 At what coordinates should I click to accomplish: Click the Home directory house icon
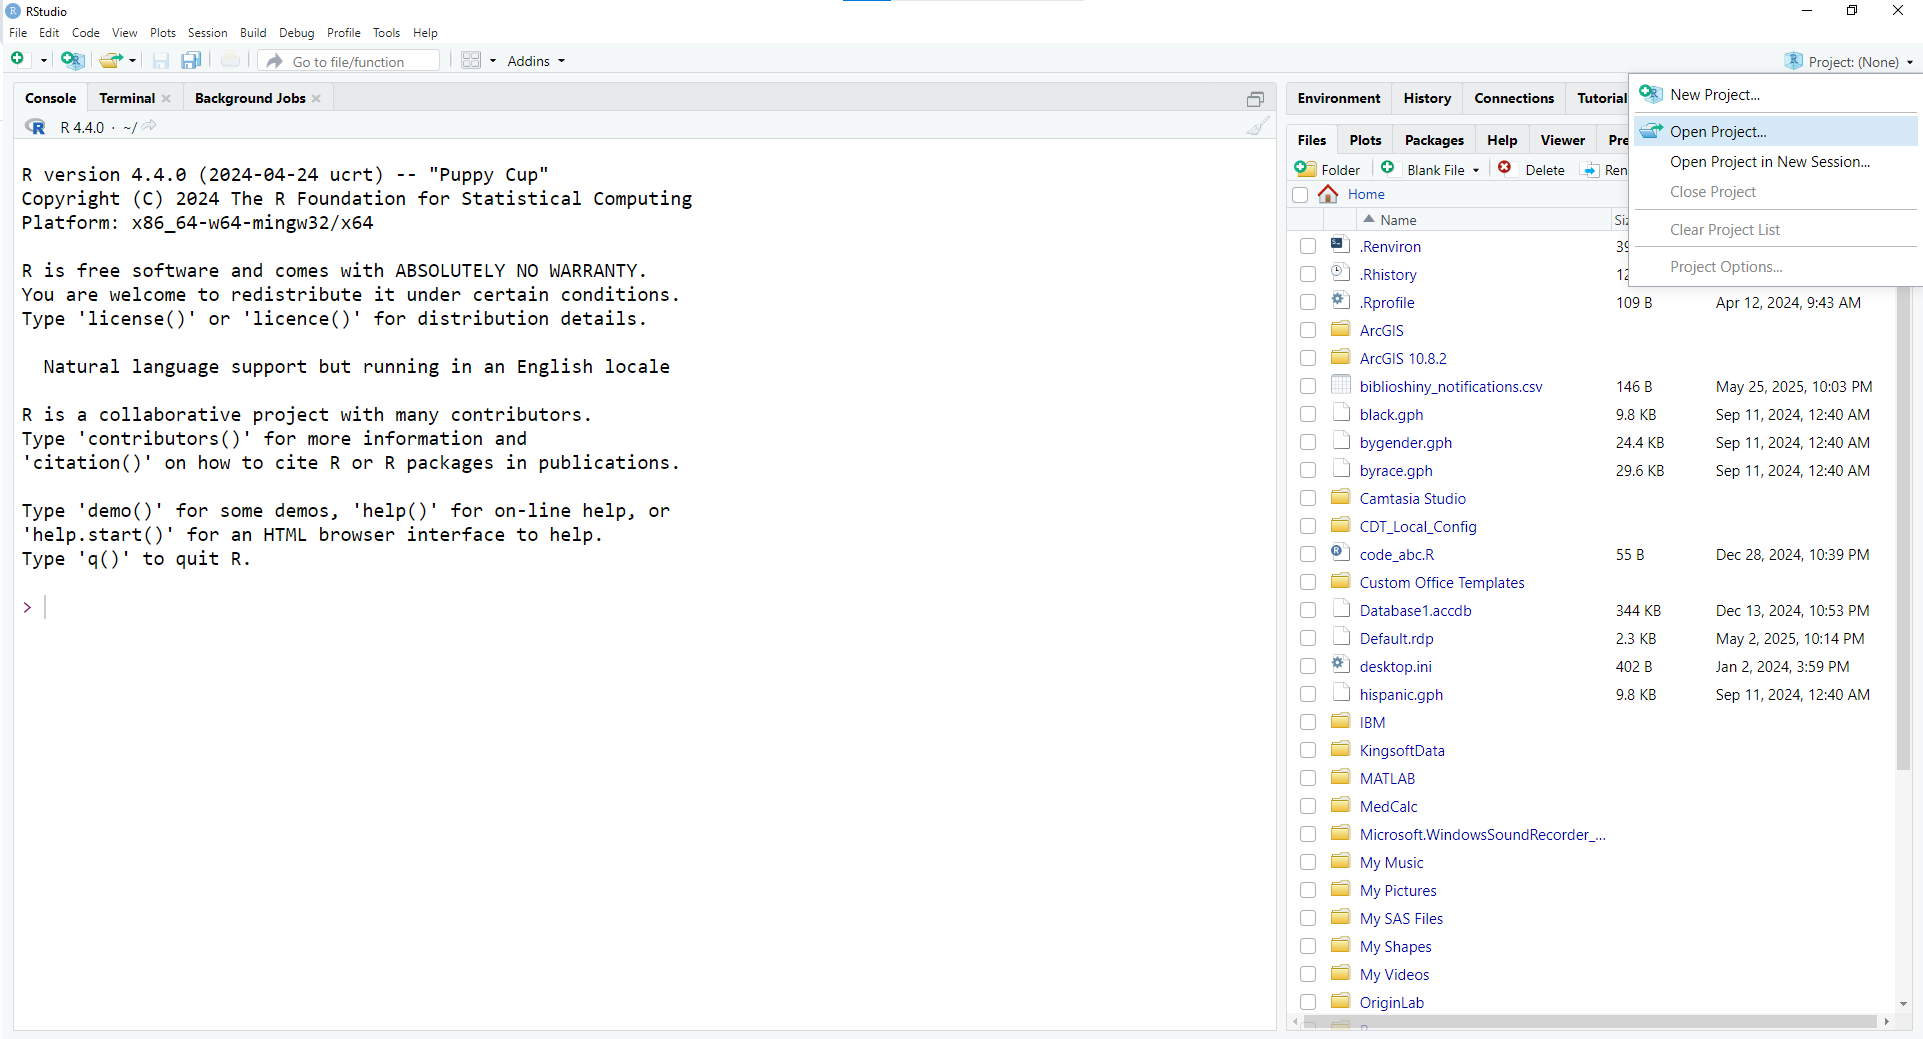click(x=1328, y=194)
